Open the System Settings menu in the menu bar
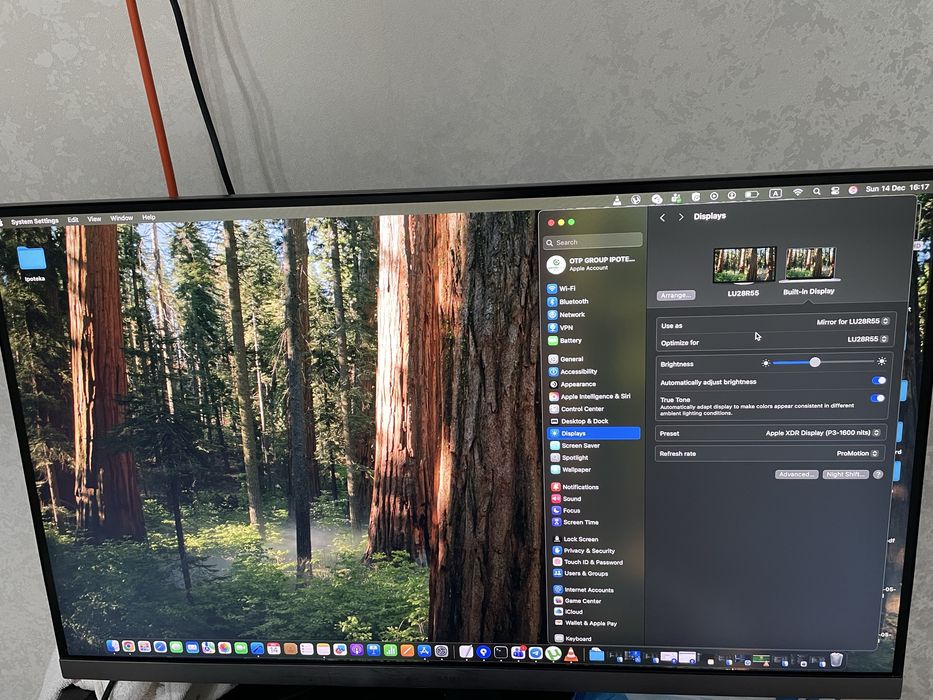The image size is (933, 700). coord(35,221)
